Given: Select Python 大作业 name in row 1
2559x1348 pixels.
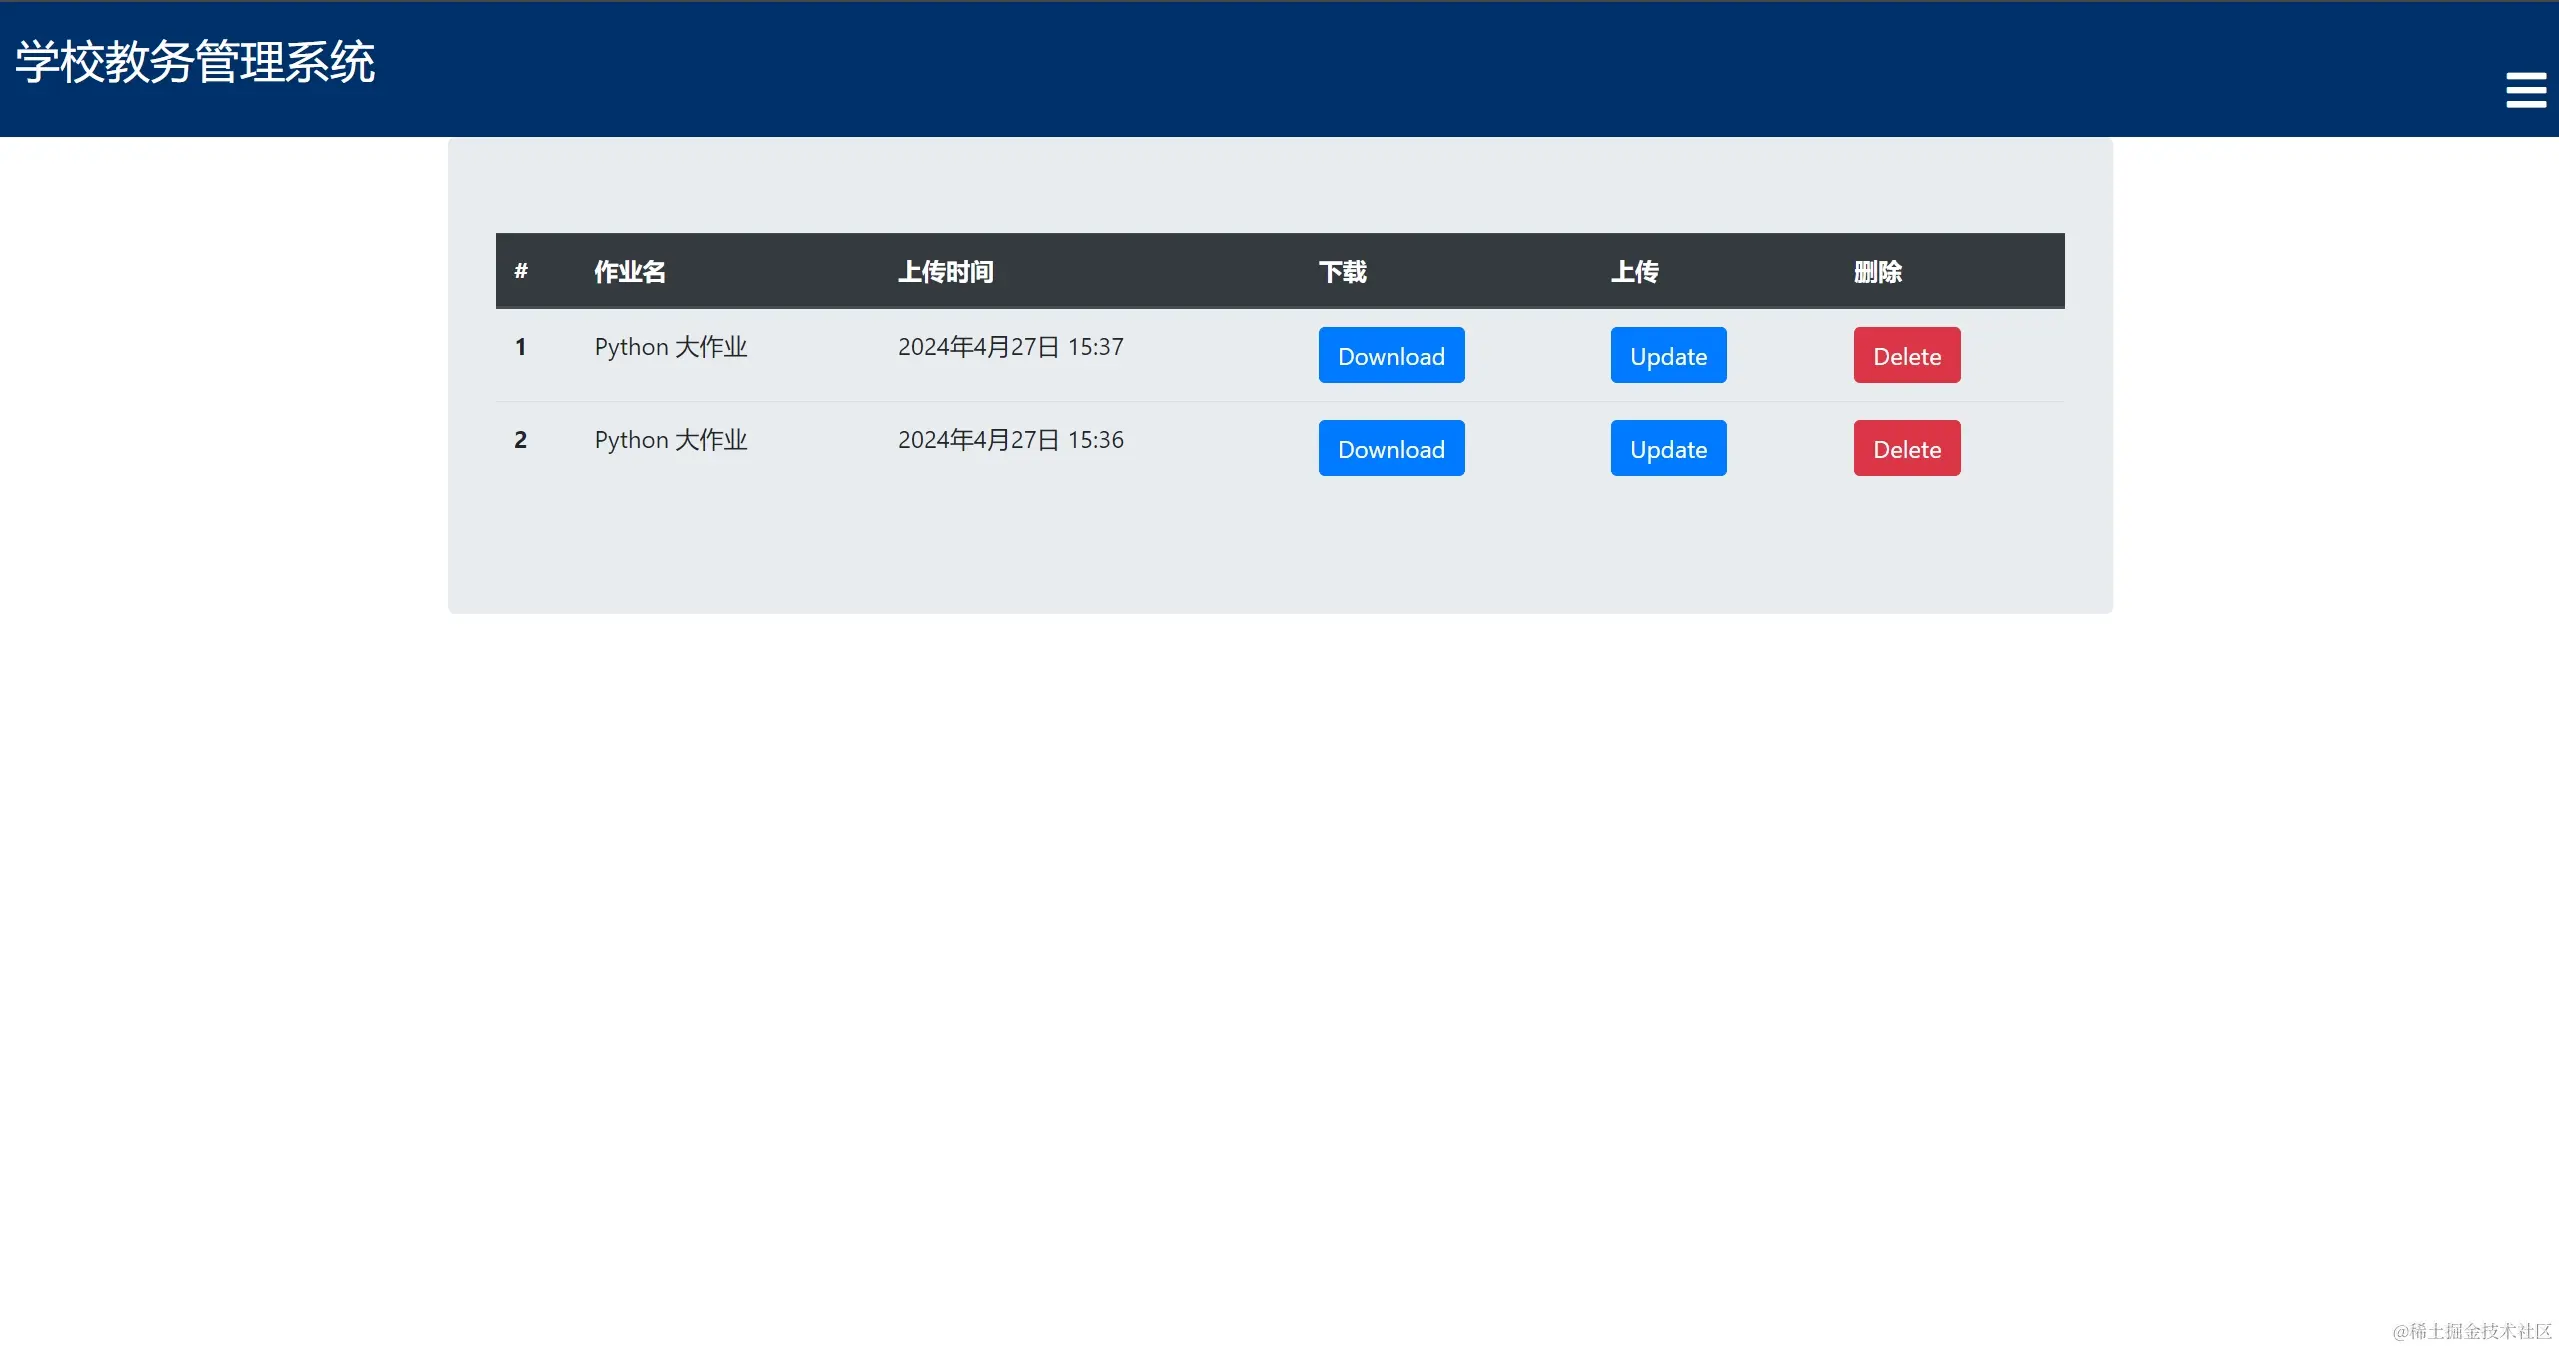Looking at the screenshot, I should coord(670,347).
